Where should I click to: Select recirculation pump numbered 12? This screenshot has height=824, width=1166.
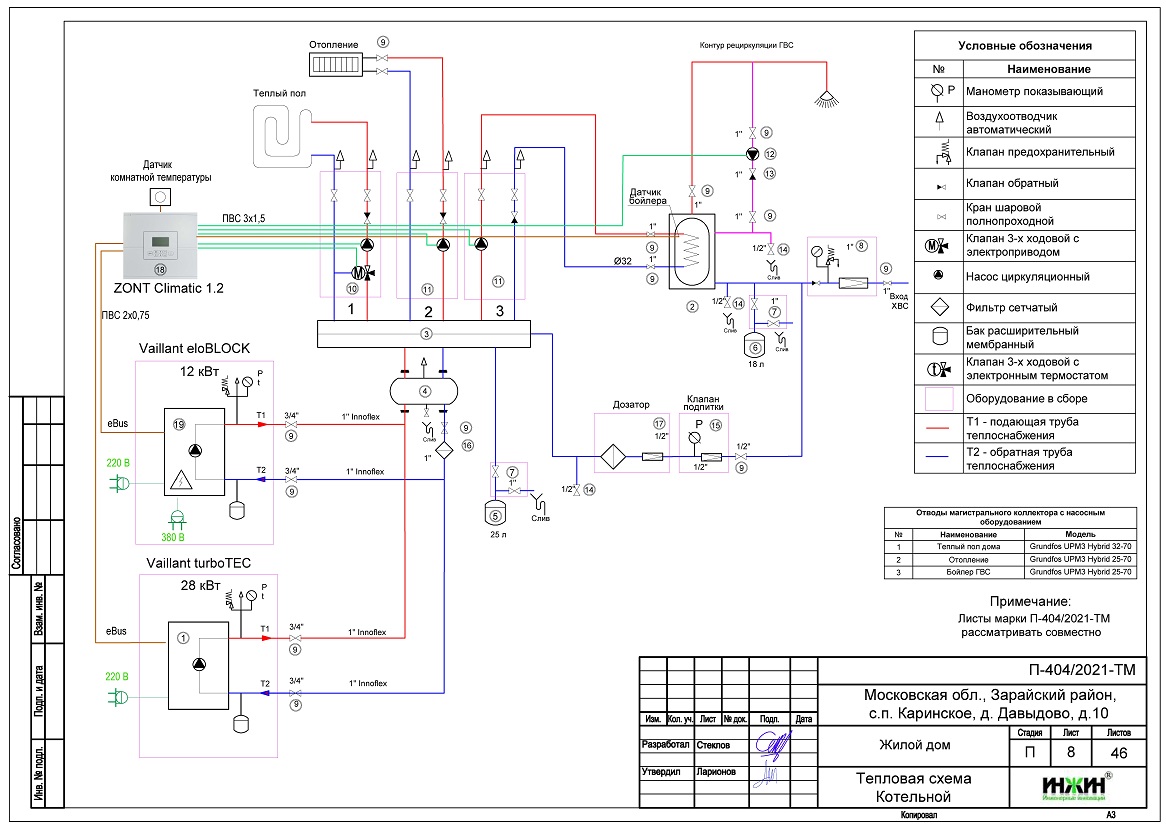pos(752,154)
